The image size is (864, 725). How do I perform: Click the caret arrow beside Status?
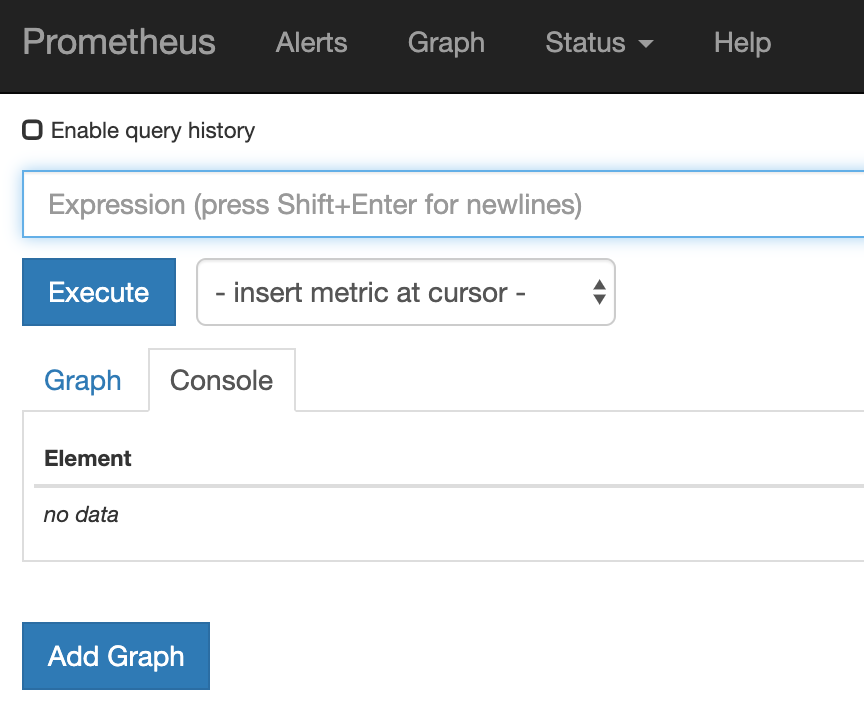pos(645,45)
